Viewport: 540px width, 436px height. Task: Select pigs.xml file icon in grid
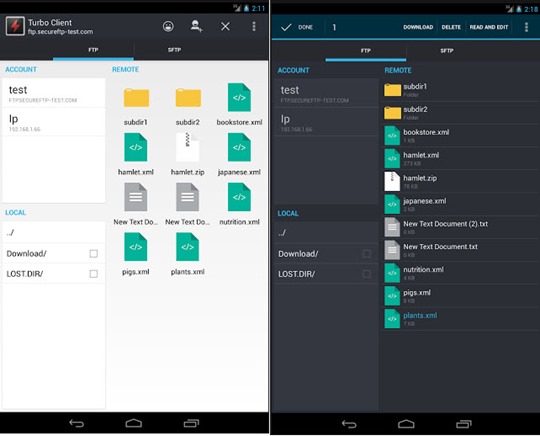point(136,247)
